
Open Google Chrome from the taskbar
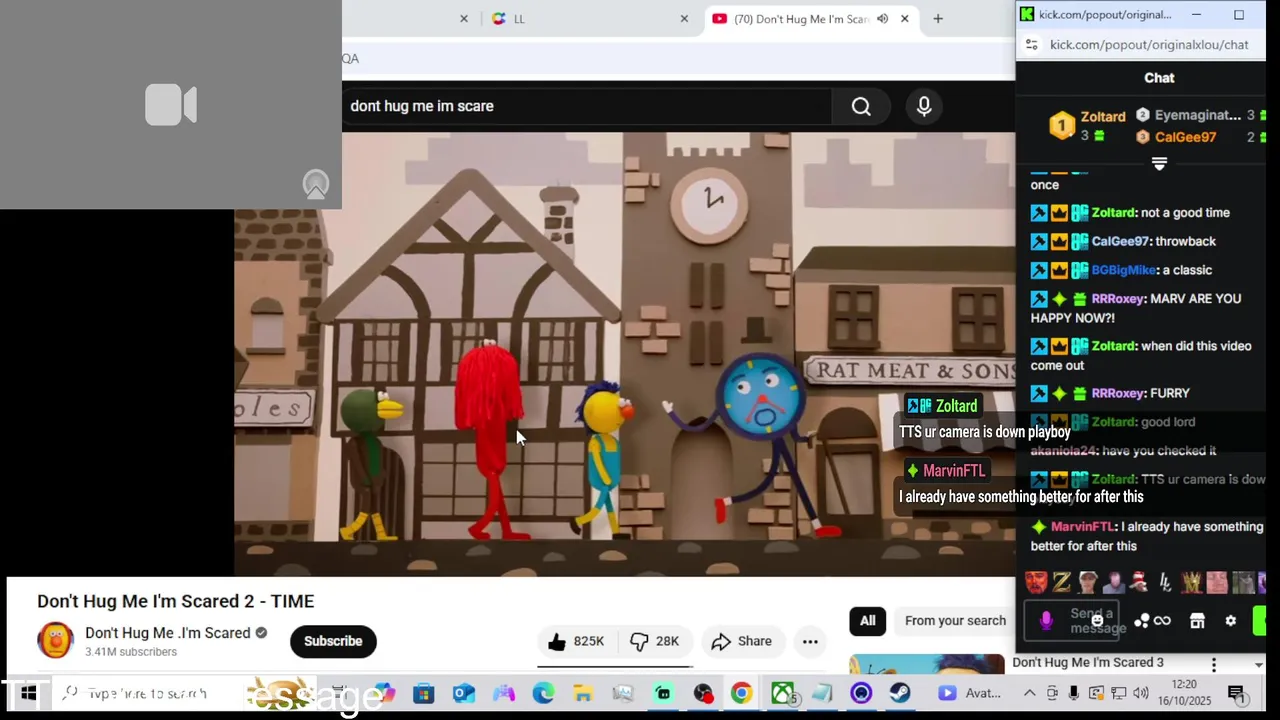(x=741, y=693)
